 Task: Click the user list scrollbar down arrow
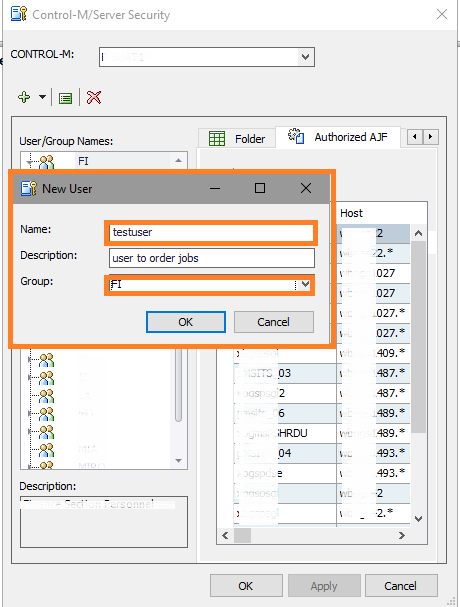click(179, 460)
